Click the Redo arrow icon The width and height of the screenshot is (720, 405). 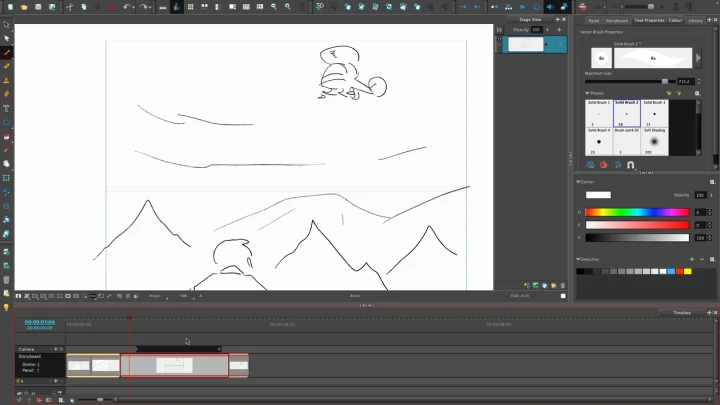coord(145,7)
